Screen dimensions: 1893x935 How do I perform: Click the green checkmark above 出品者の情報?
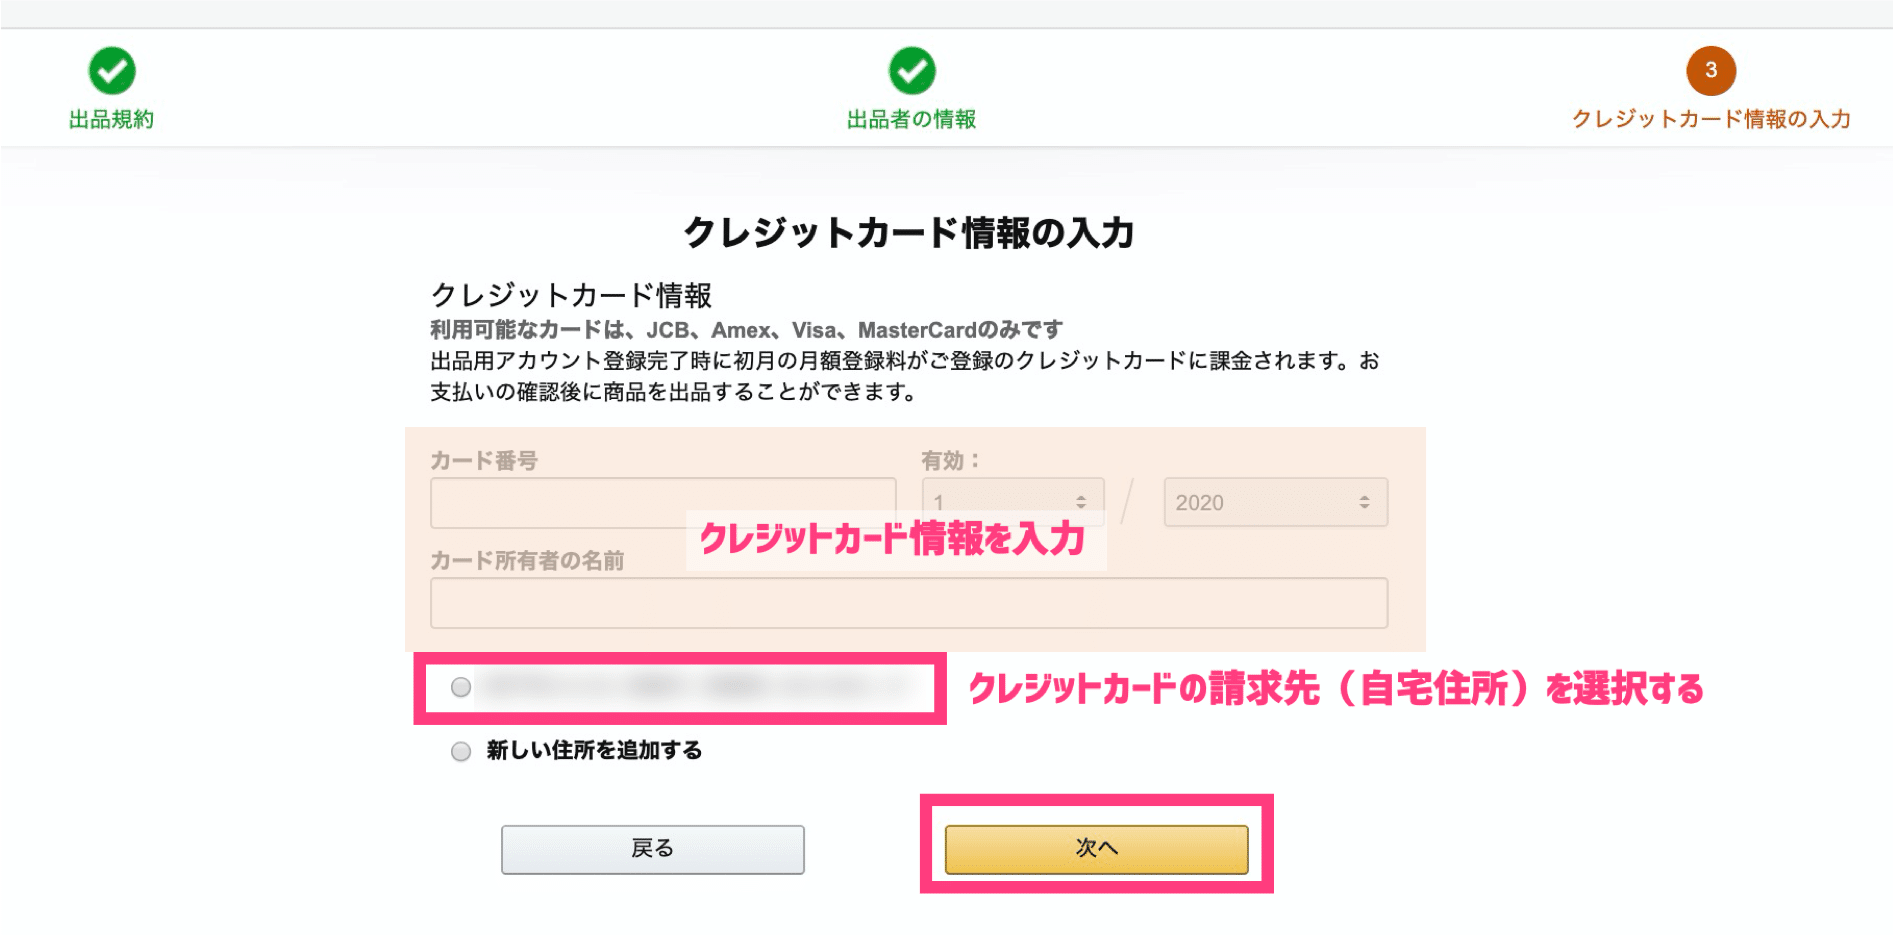[x=912, y=71]
